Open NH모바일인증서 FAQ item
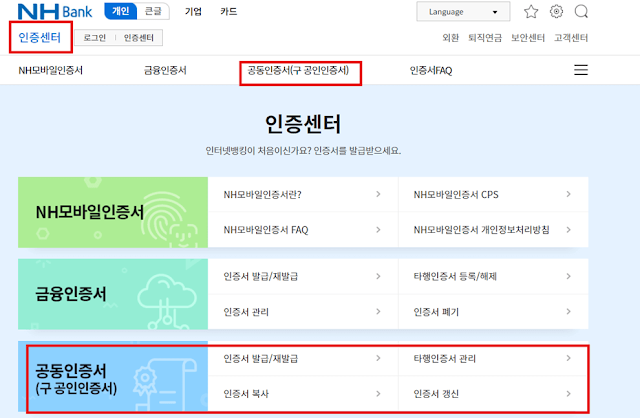640x418 pixels. (303, 230)
